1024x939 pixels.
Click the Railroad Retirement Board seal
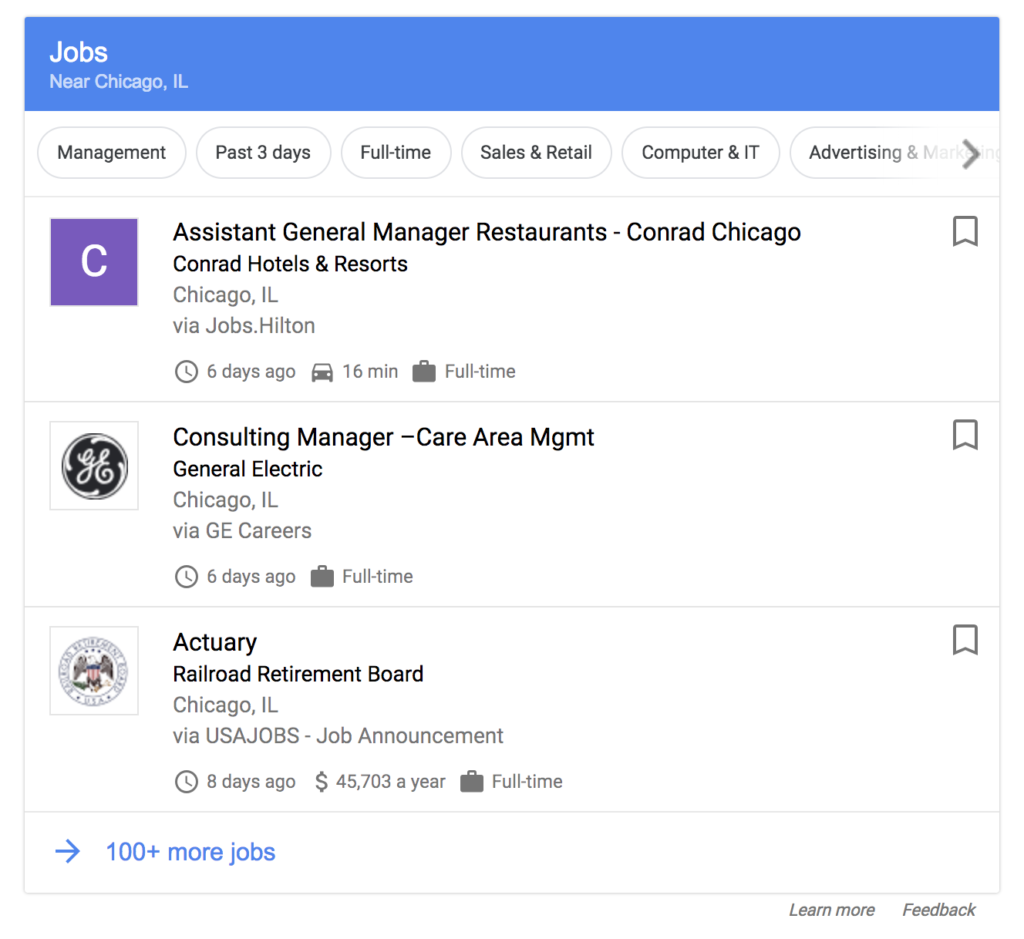pyautogui.click(x=94, y=671)
